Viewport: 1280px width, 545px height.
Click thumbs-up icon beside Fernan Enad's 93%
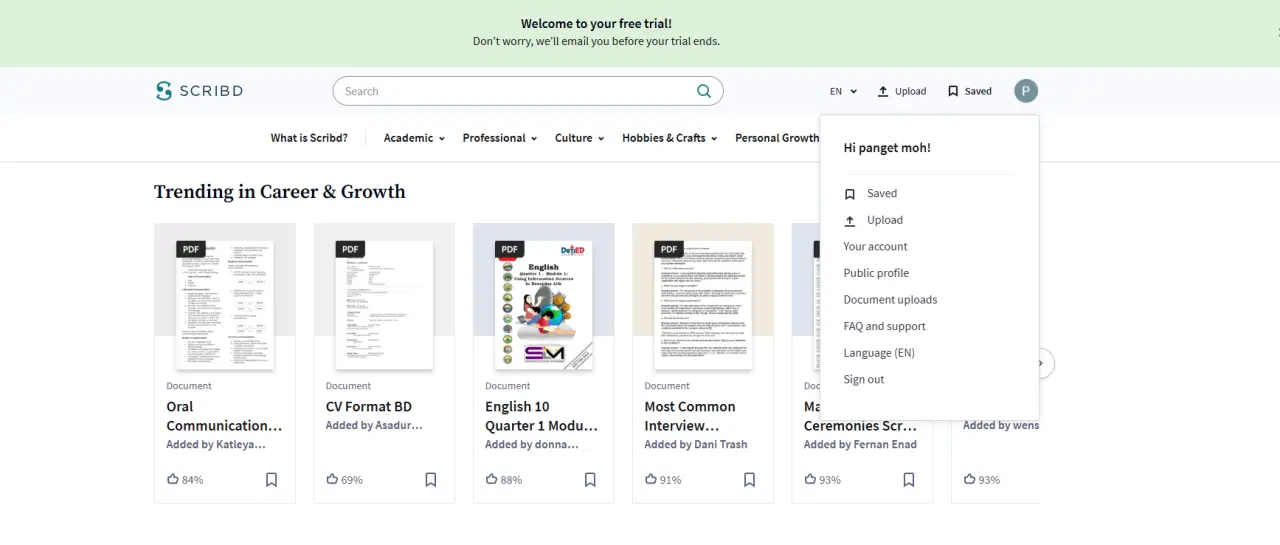[811, 479]
